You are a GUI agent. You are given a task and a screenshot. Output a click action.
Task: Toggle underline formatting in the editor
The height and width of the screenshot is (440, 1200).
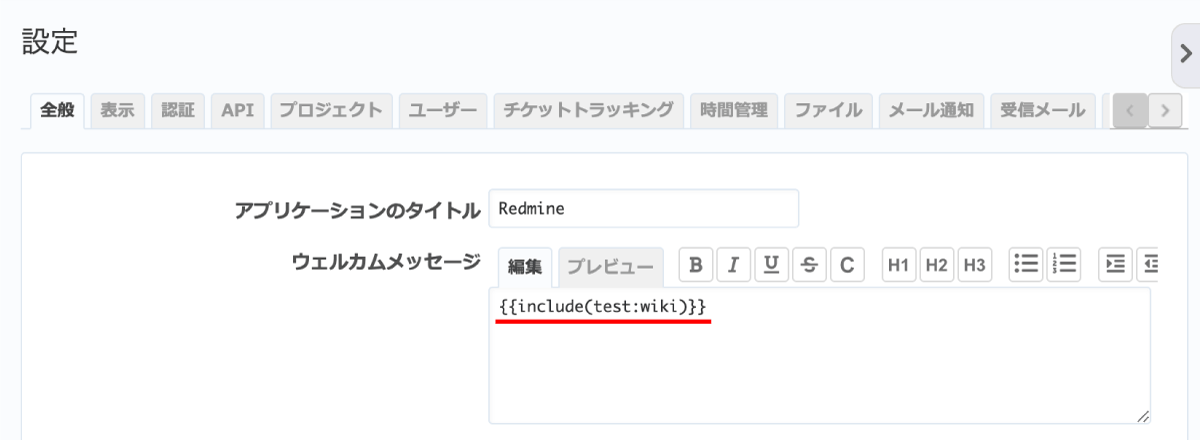771,265
